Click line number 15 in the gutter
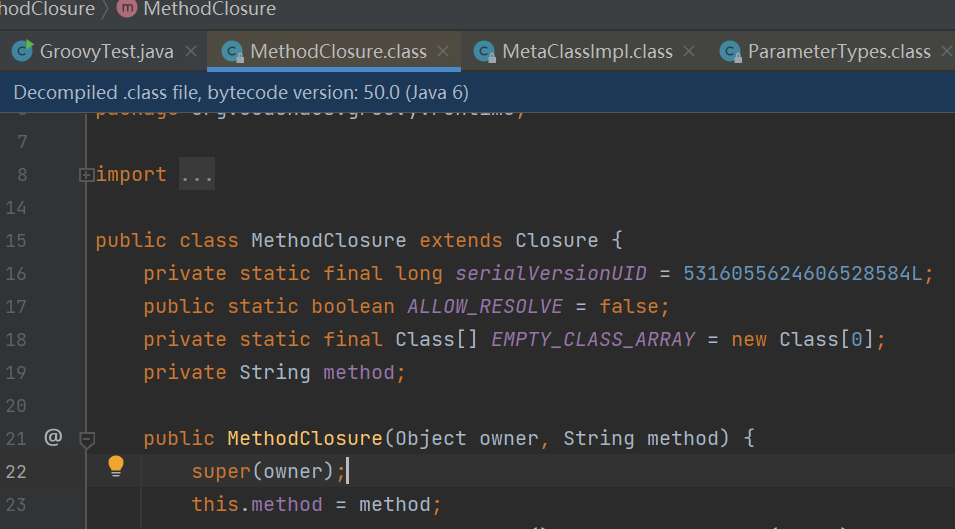The width and height of the screenshot is (955, 529). [16, 240]
